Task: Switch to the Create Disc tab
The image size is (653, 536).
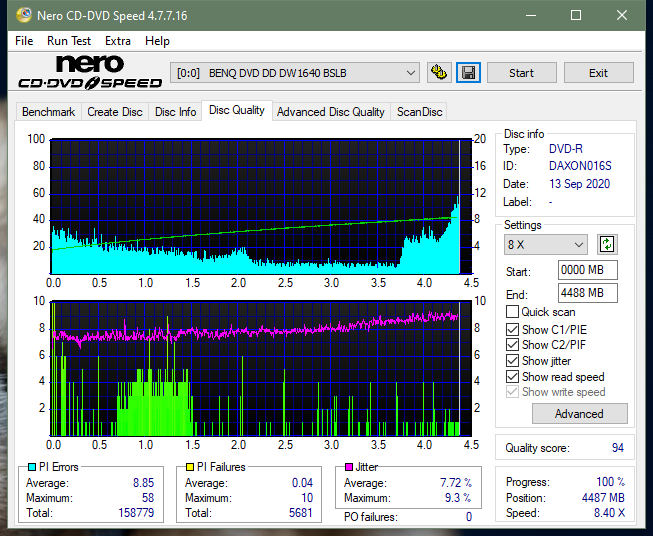Action: click(115, 112)
